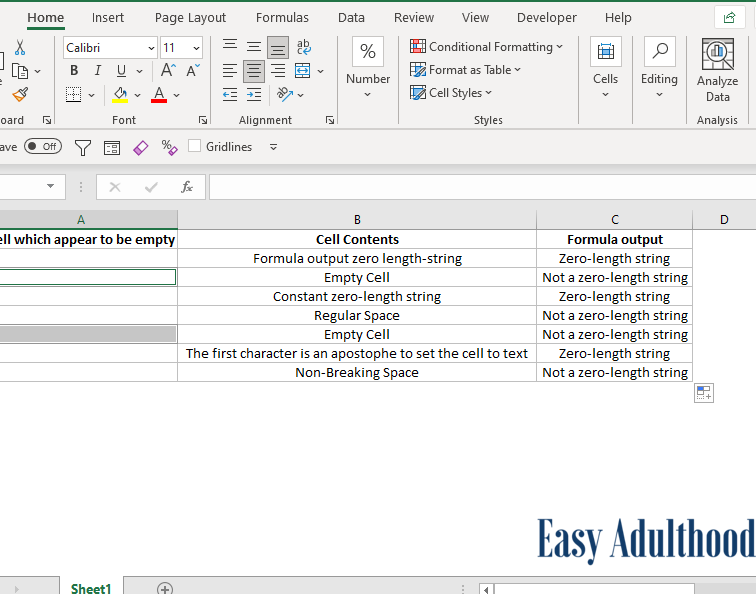Click the Format as Table button

466,70
